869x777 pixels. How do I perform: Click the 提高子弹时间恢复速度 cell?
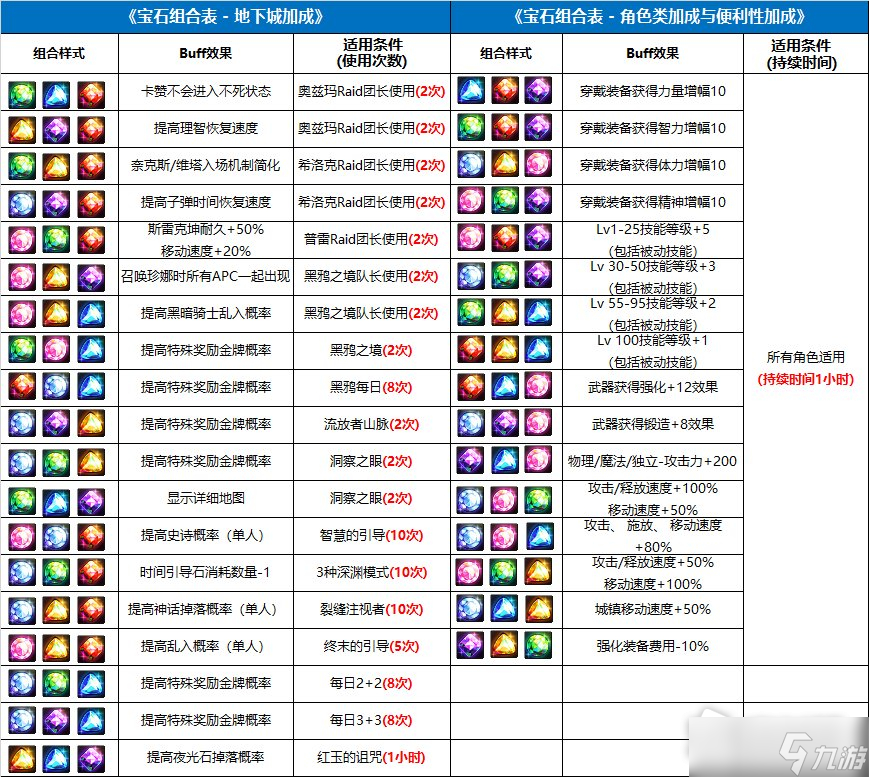point(206,202)
